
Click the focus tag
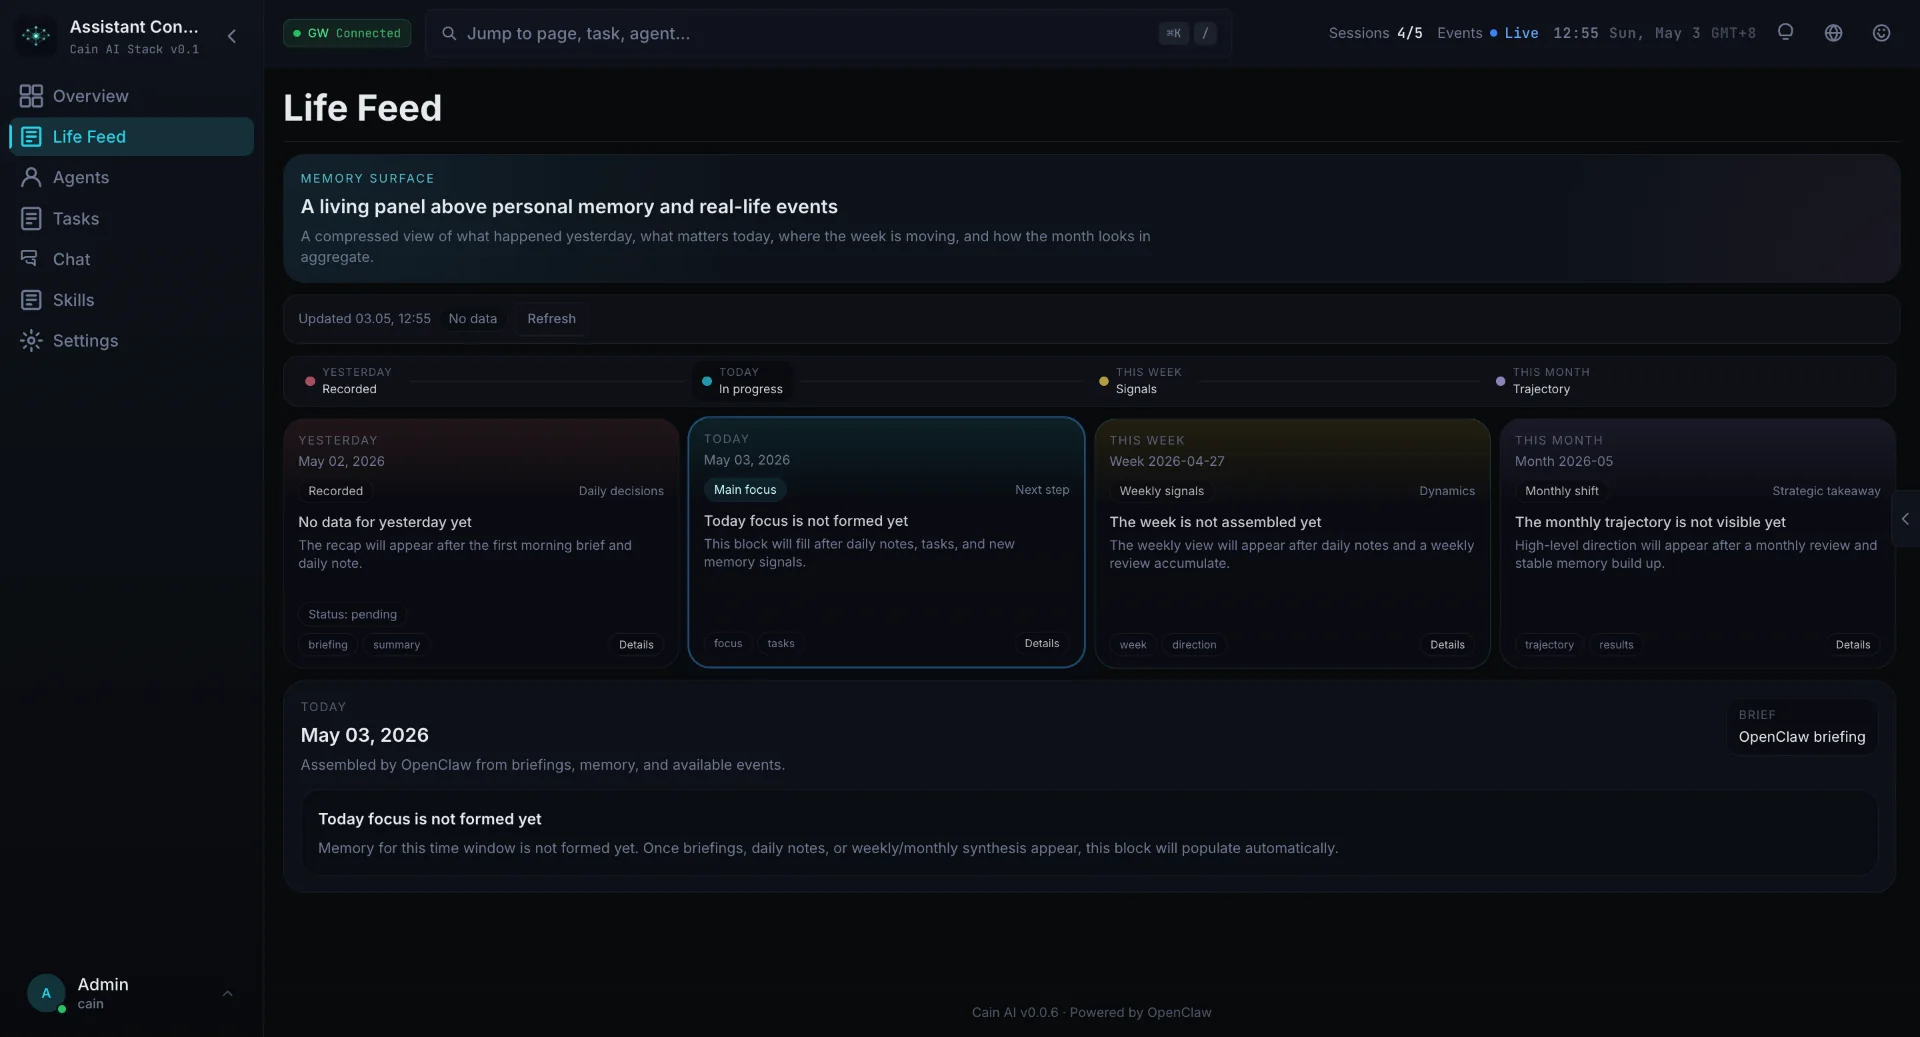pyautogui.click(x=727, y=644)
